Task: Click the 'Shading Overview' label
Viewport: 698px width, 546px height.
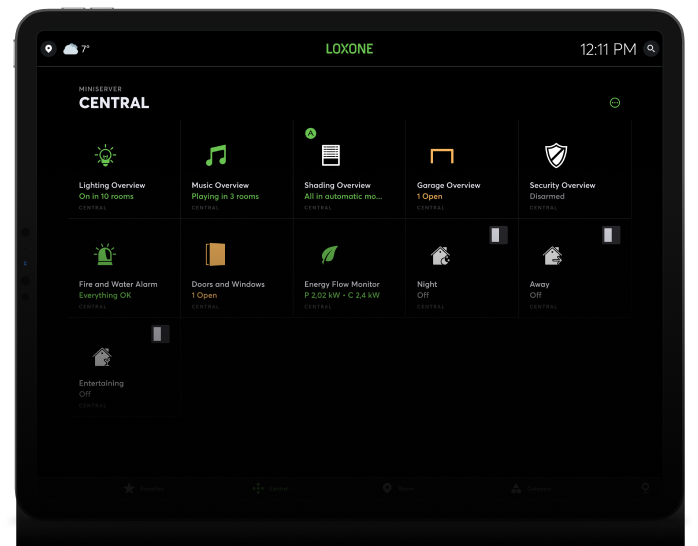Action: [337, 185]
